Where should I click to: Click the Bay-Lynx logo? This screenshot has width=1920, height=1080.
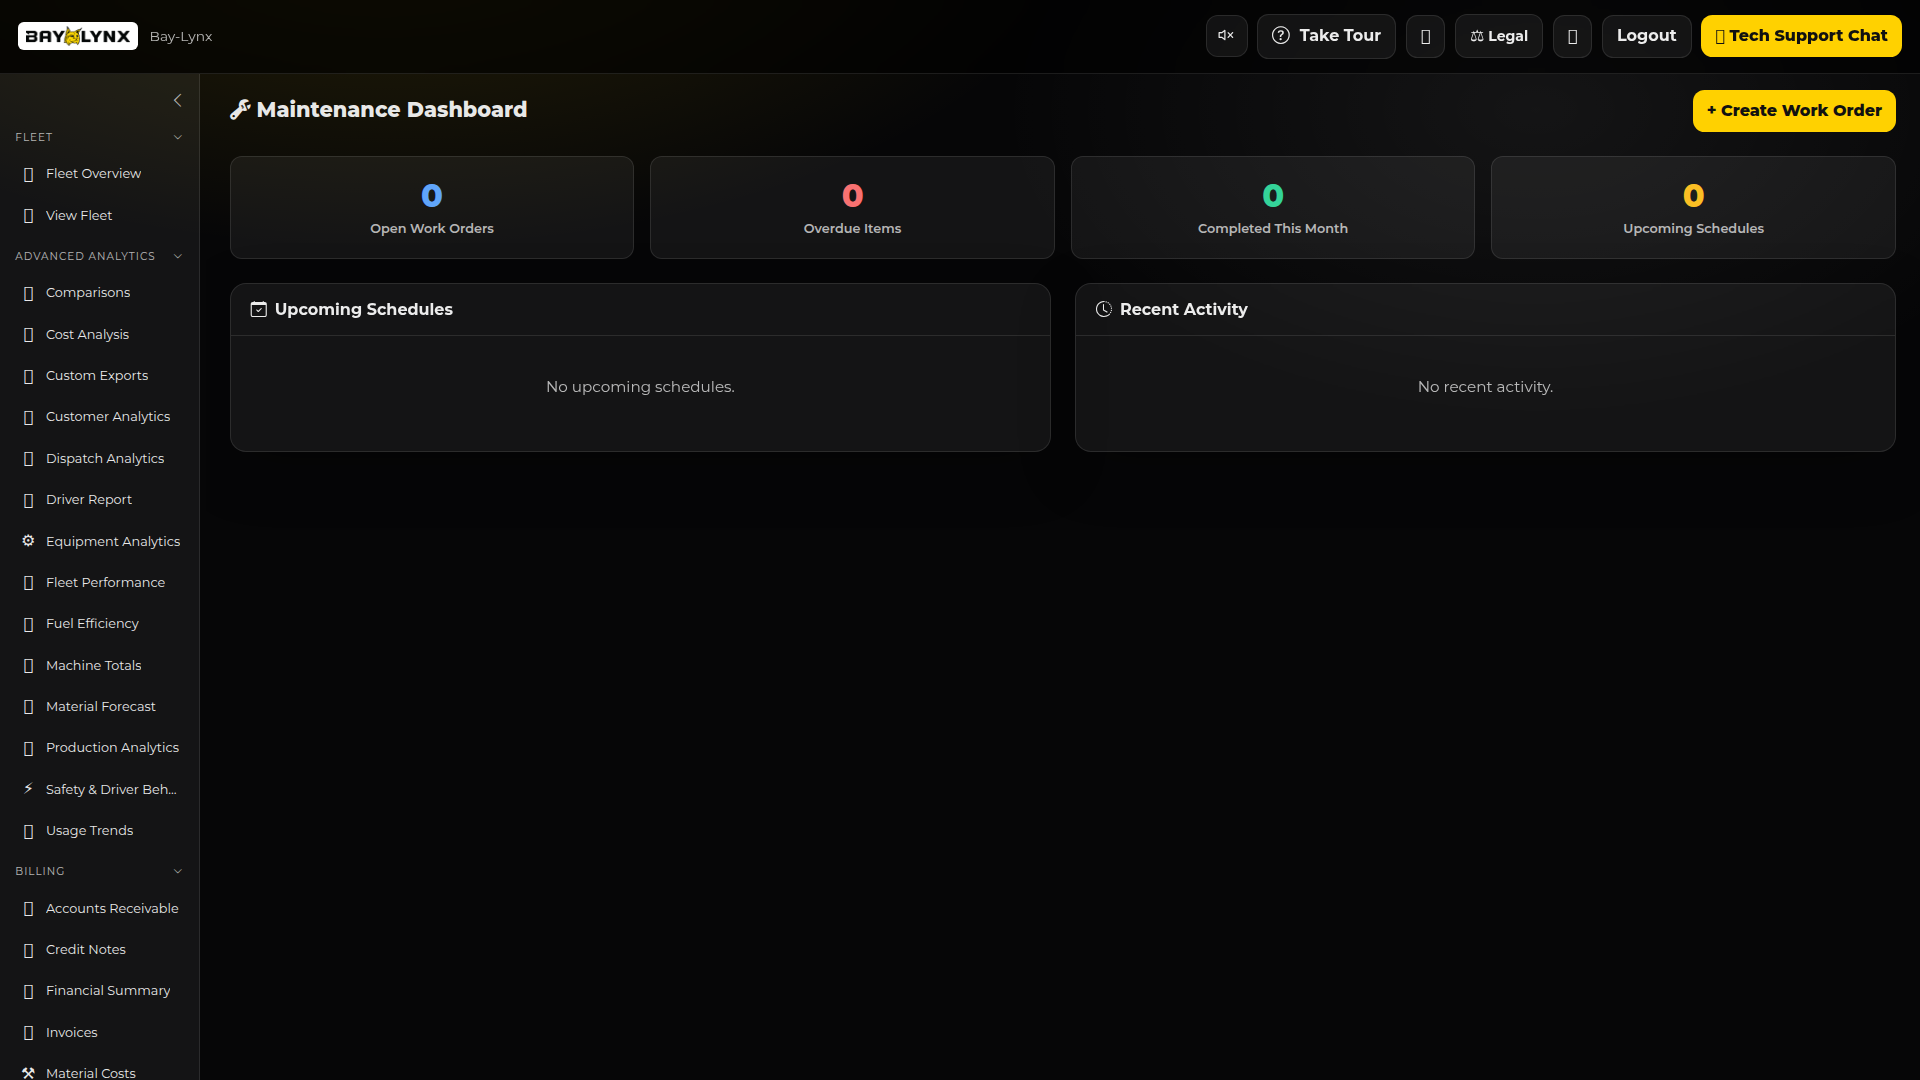pyautogui.click(x=77, y=36)
